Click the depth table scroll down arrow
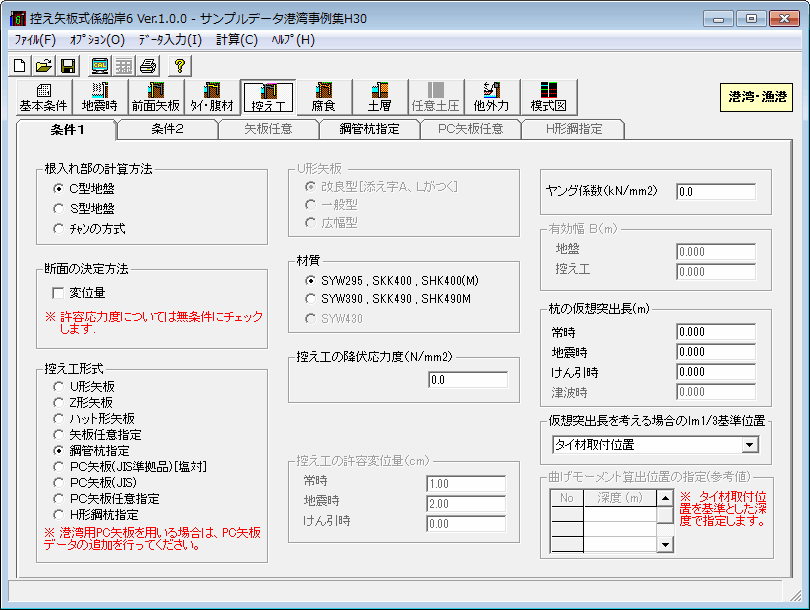This screenshot has height=610, width=810. pos(665,544)
